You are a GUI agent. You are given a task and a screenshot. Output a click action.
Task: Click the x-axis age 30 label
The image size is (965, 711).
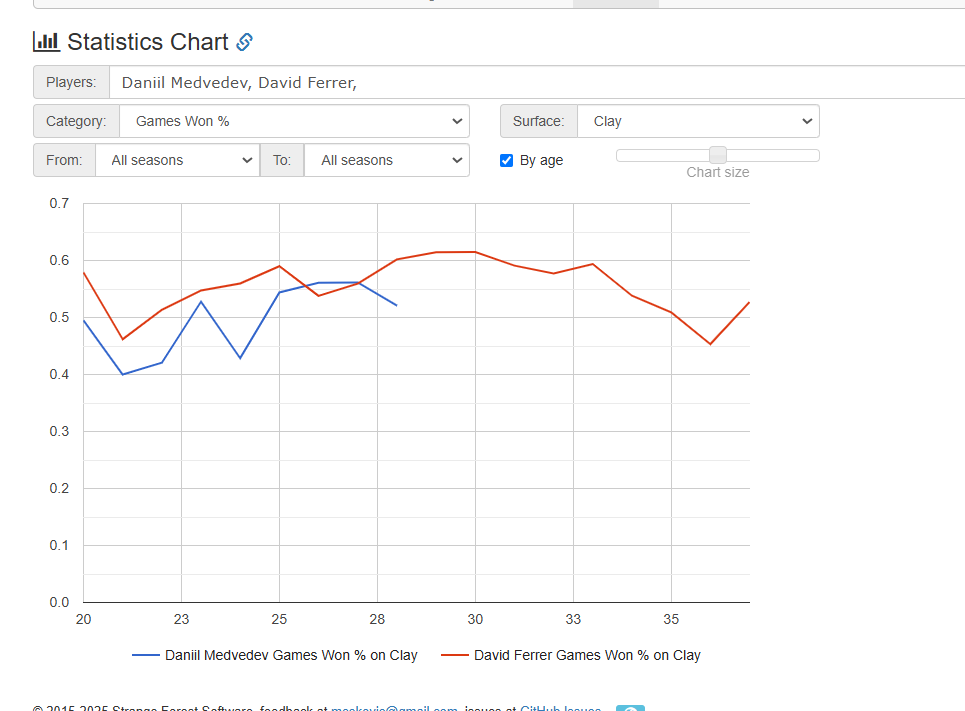click(x=475, y=619)
